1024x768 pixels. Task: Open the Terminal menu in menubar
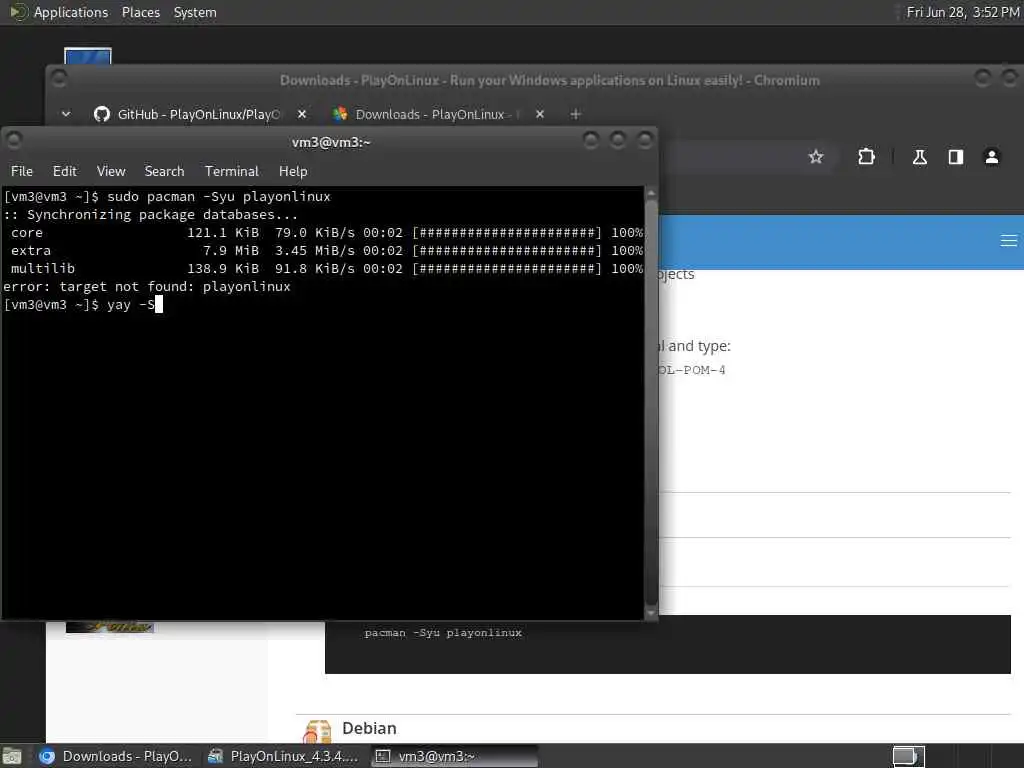pyautogui.click(x=231, y=171)
